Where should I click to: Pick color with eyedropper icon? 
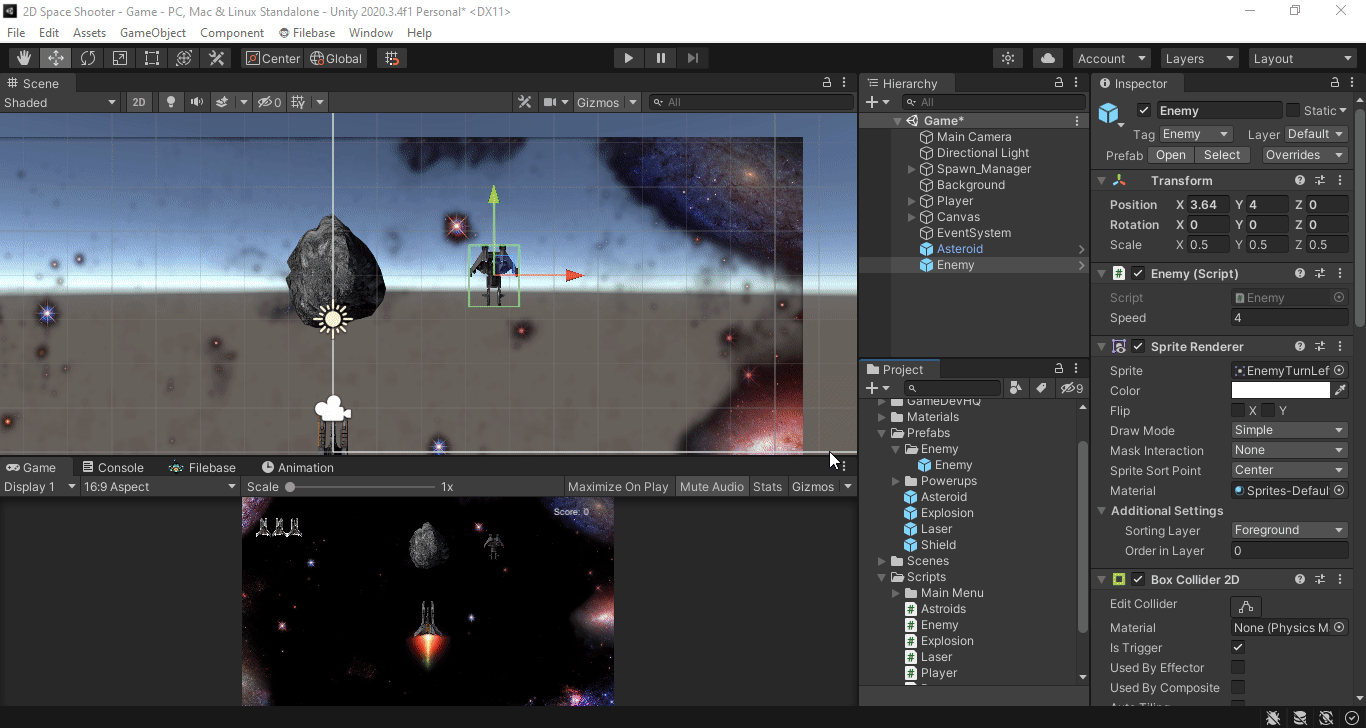pos(1341,390)
